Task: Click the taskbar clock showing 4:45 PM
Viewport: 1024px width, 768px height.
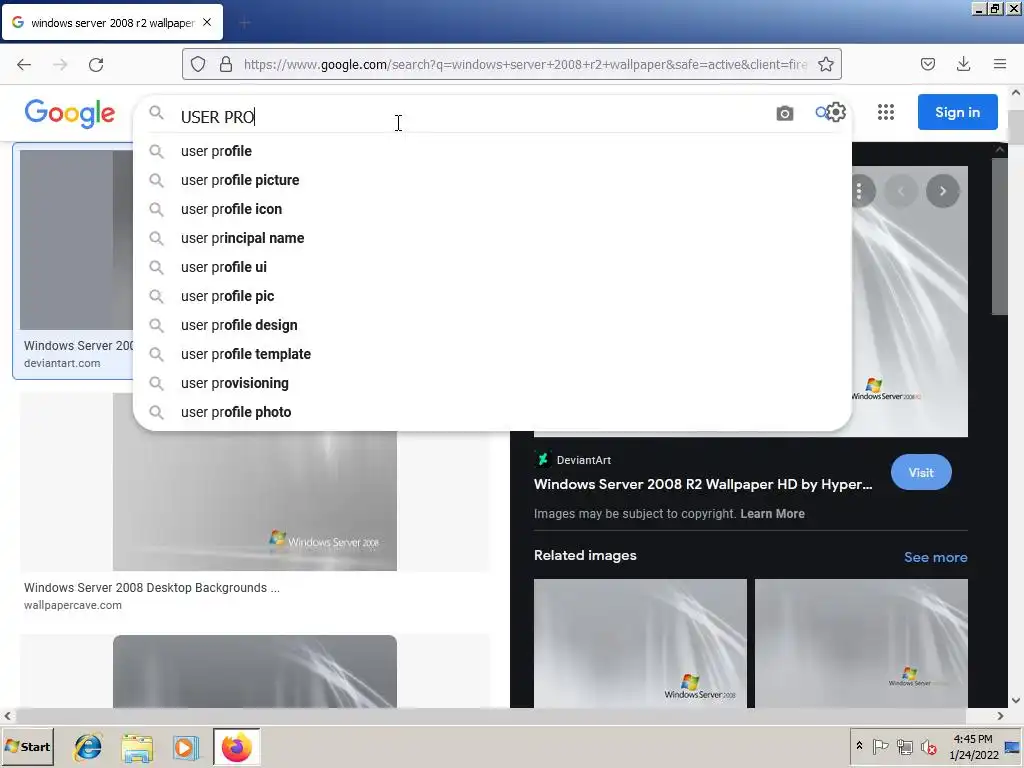Action: [x=973, y=746]
